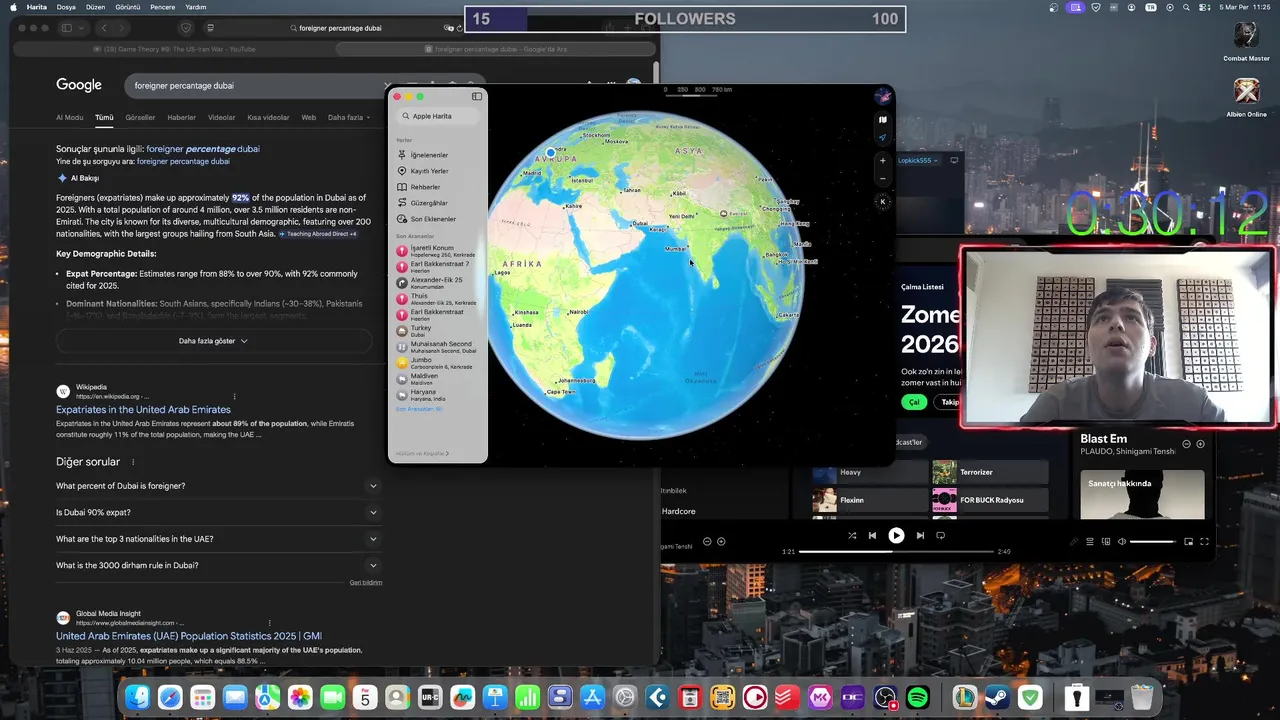
Task: Select recent search Muhaisanah Second
Action: pos(438,347)
